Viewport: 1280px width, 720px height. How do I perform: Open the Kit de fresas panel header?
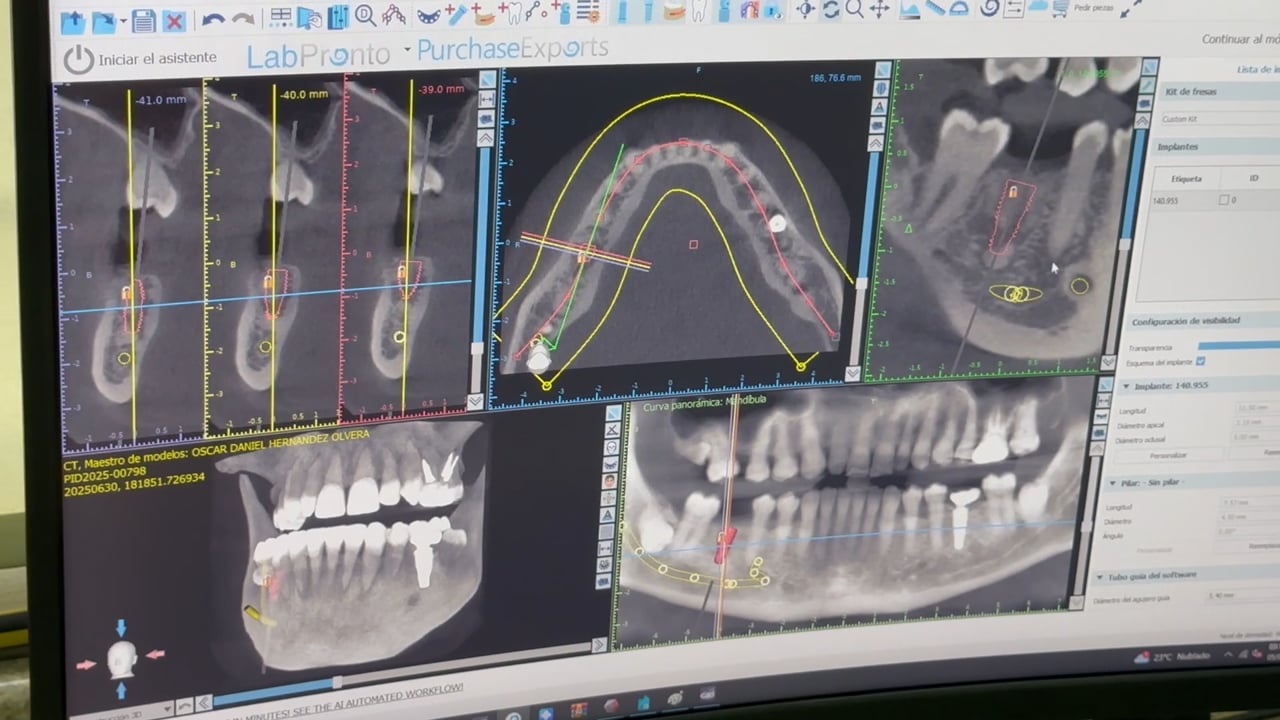click(x=1219, y=91)
